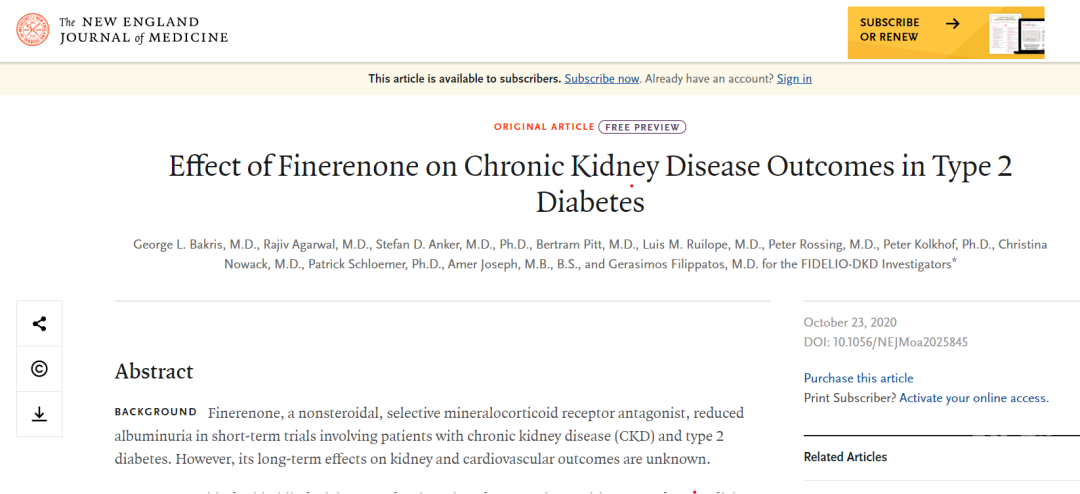Screen dimensions: 1080x494
Task: Click the Original Article label
Action: click(x=543, y=127)
